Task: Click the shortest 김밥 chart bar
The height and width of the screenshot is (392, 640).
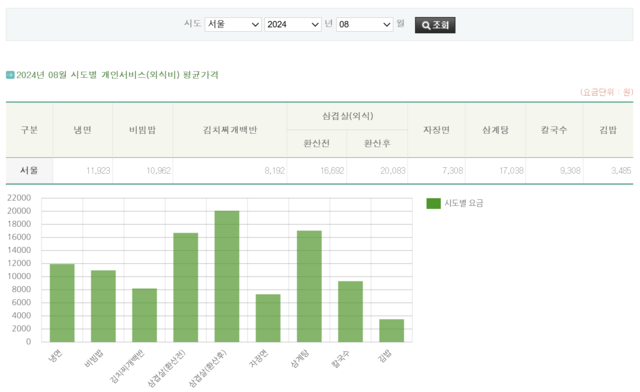Action: (392, 330)
